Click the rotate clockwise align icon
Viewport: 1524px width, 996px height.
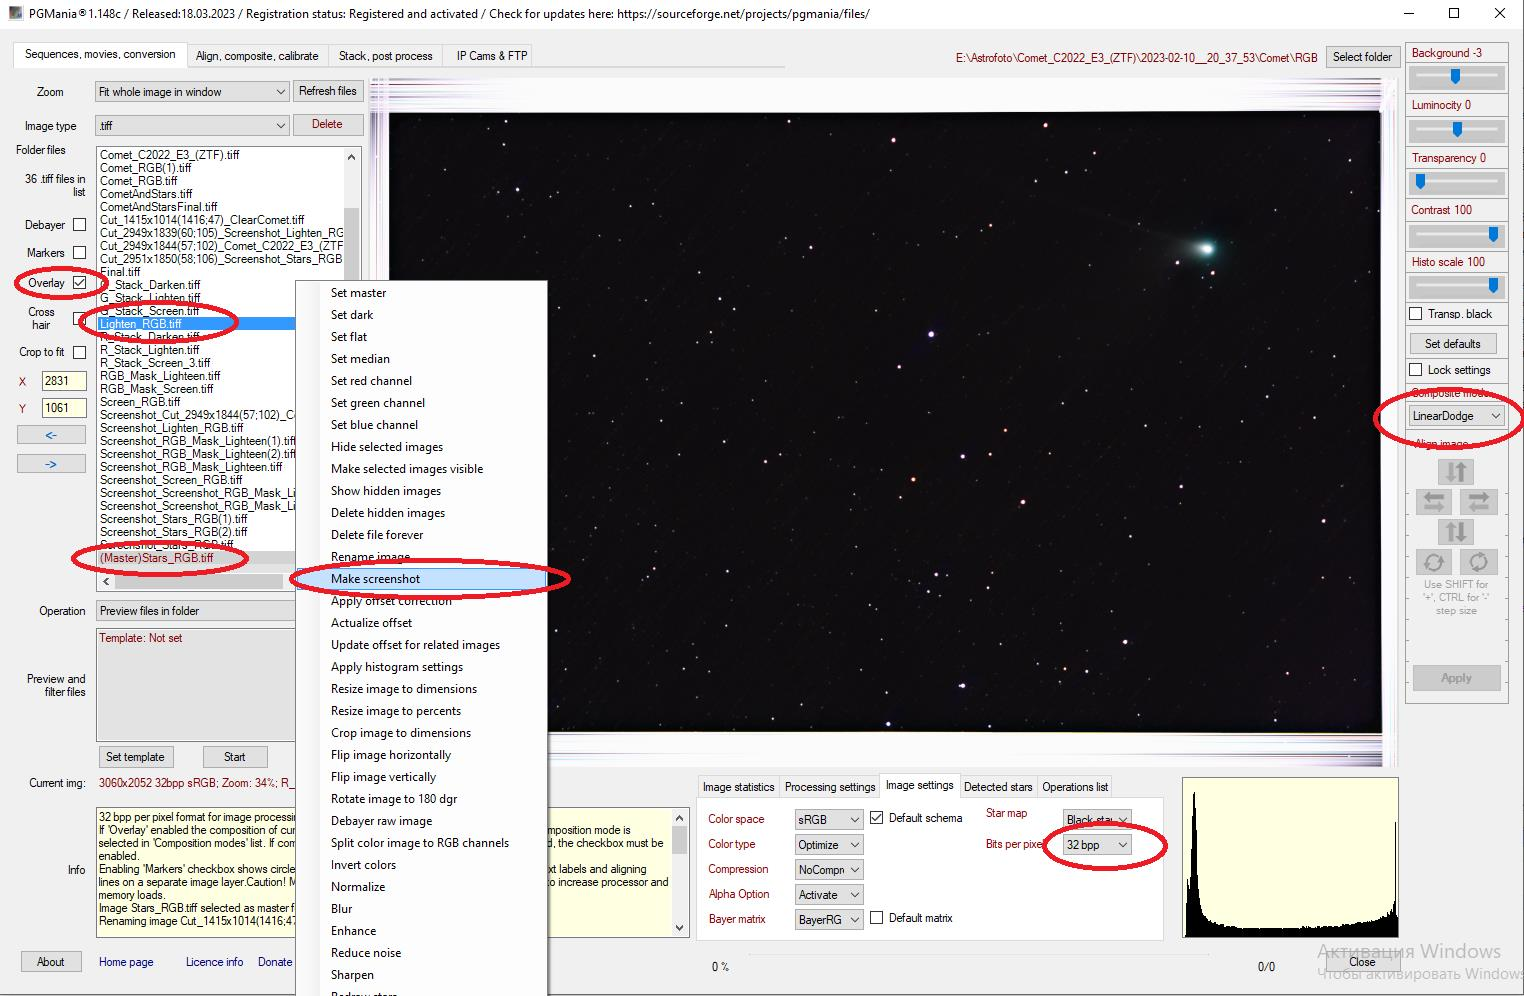click(1478, 562)
